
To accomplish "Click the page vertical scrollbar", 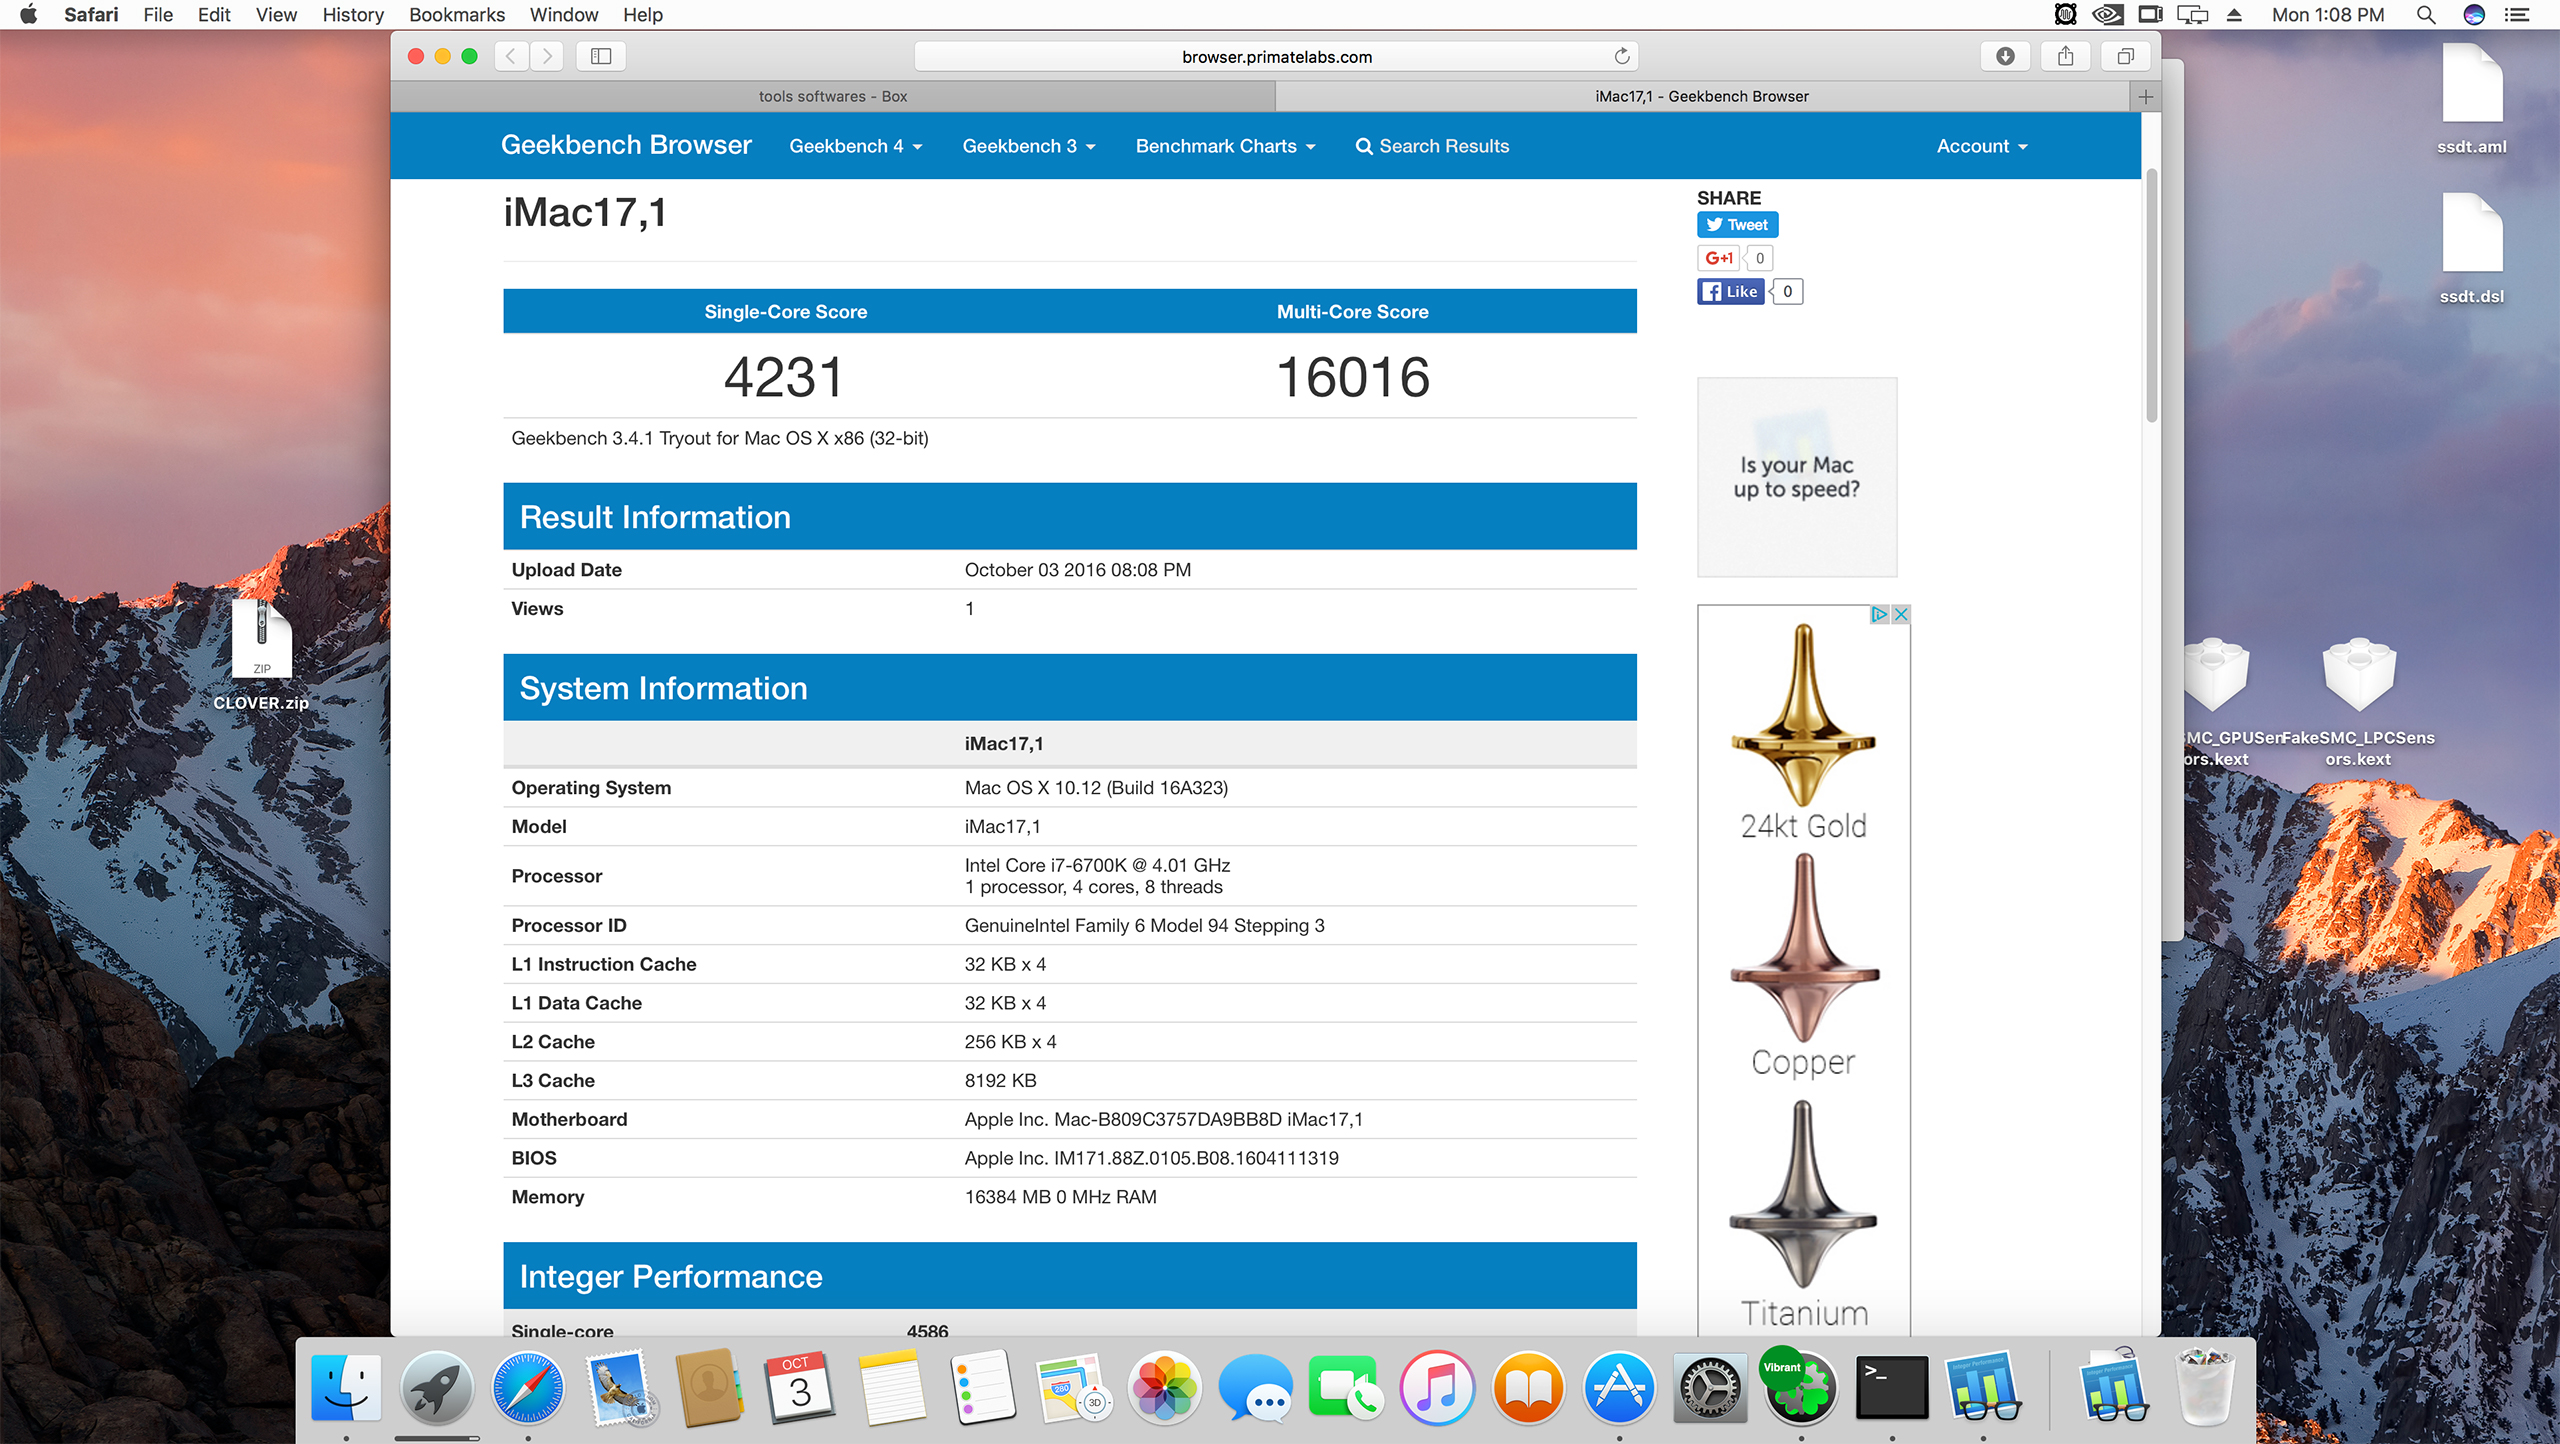I will (2151, 296).
